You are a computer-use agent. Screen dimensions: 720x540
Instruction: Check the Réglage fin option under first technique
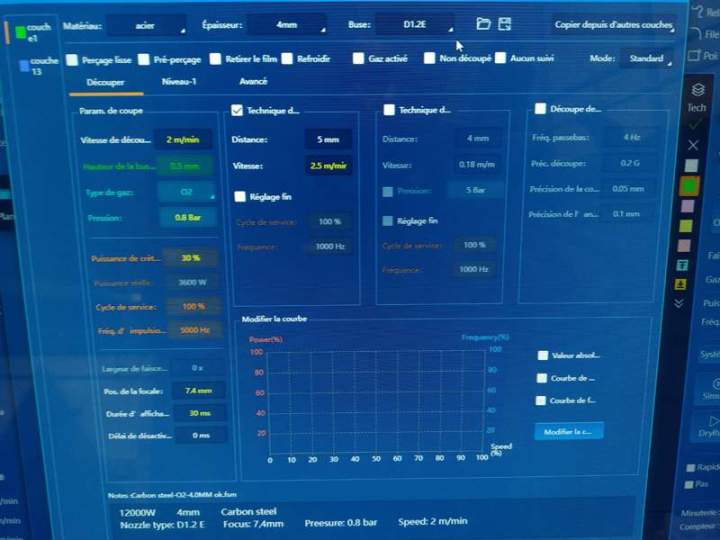pos(239,197)
